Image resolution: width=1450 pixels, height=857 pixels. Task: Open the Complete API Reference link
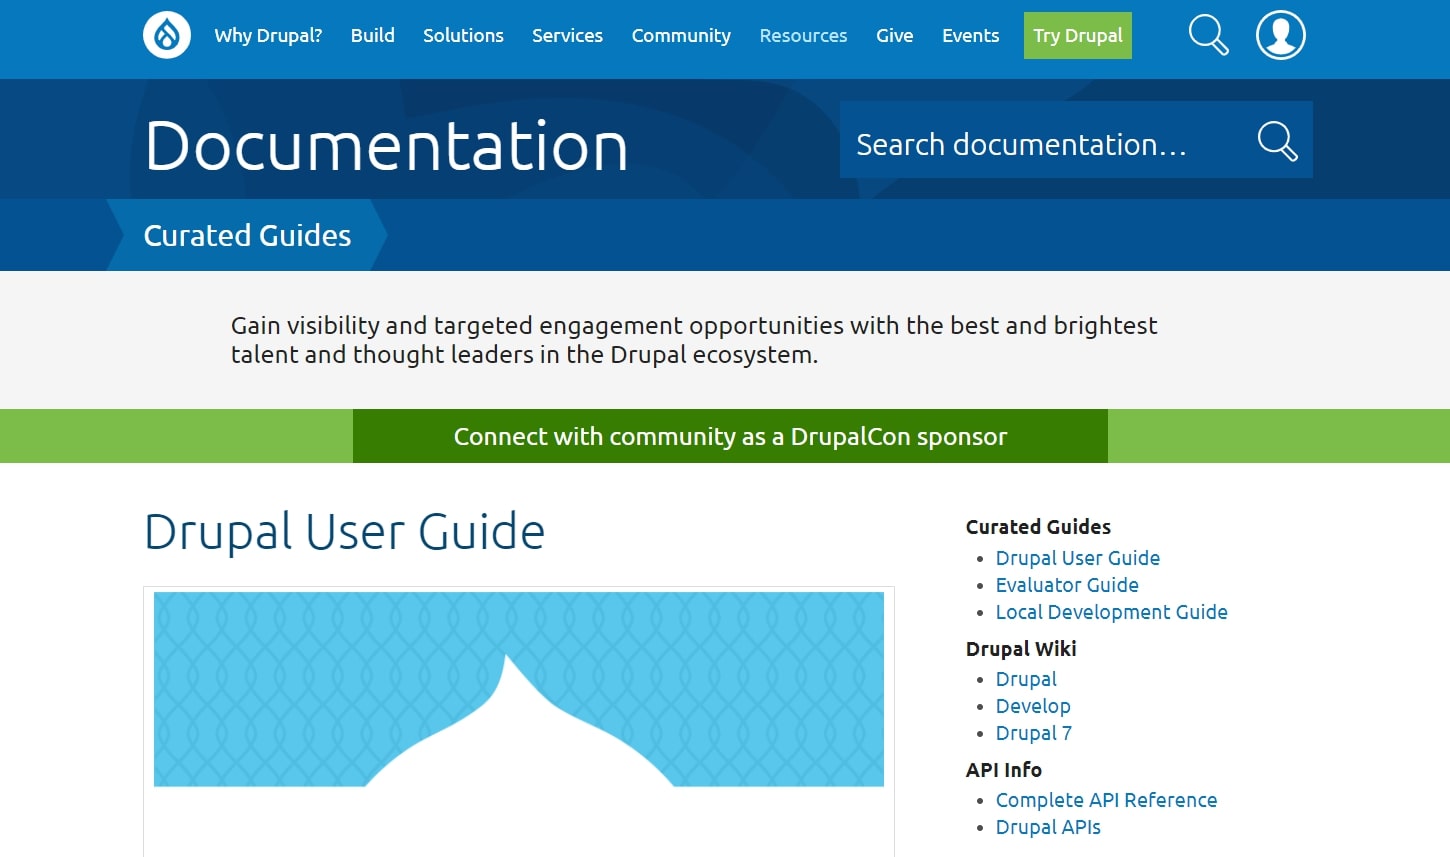[1106, 800]
